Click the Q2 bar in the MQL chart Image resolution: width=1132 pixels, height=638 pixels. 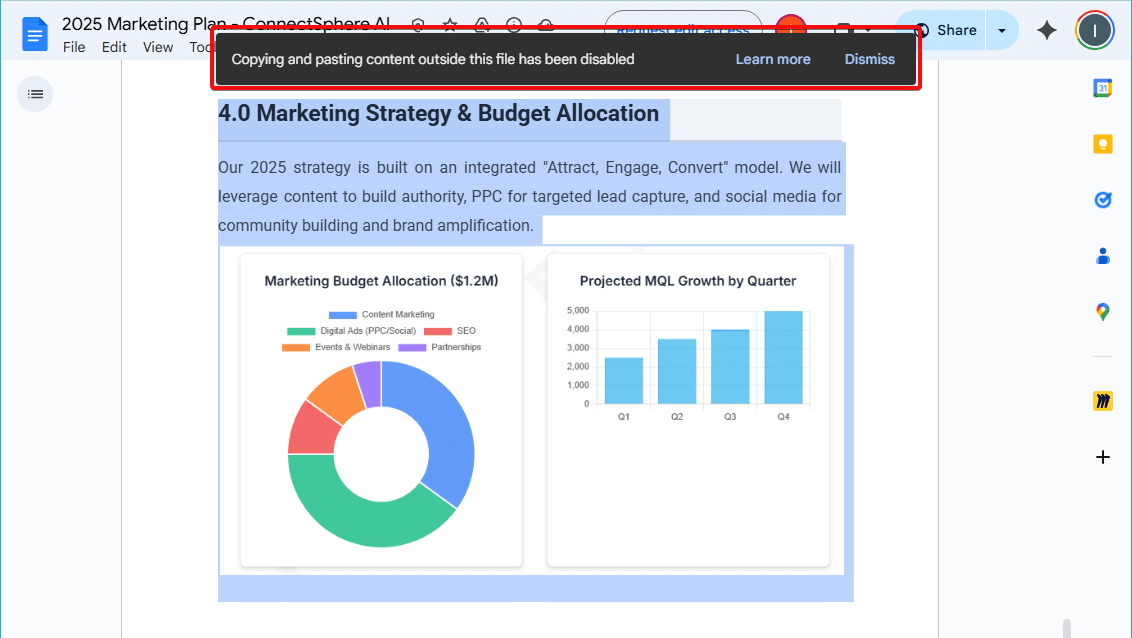677,371
